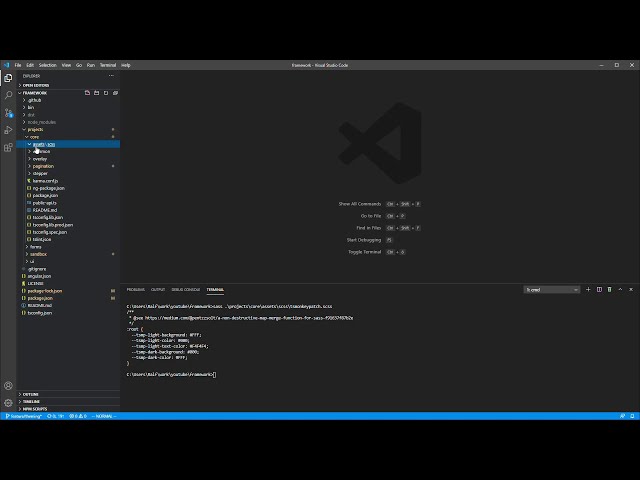Screen dimensions: 640x480
Task: Switch to the DEBUG CONSOLE tab
Action: point(186,289)
